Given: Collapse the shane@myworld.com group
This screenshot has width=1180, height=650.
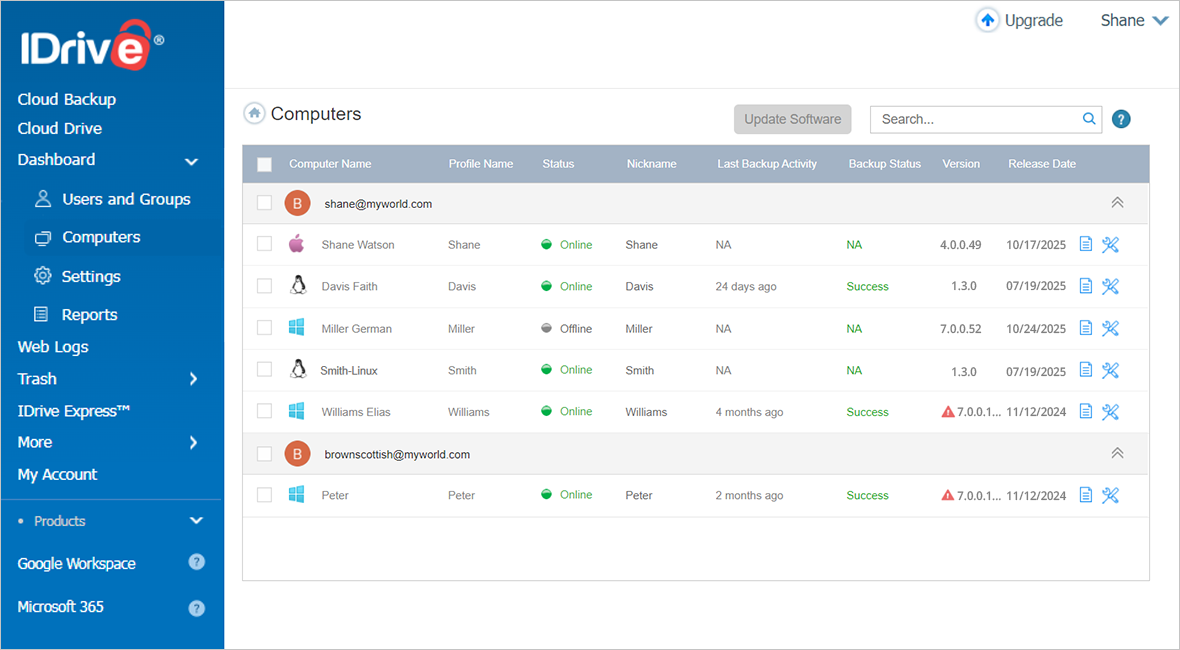Looking at the screenshot, I should coord(1117,203).
